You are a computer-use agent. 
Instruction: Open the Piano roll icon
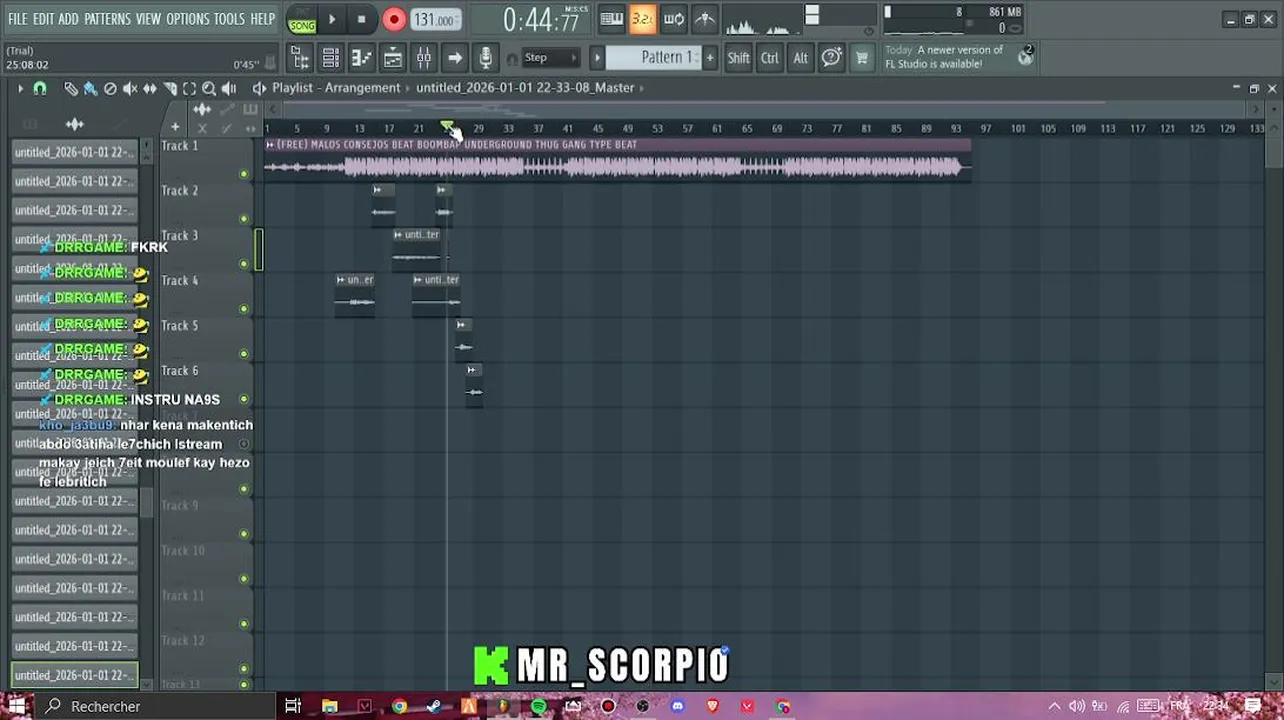pos(362,58)
